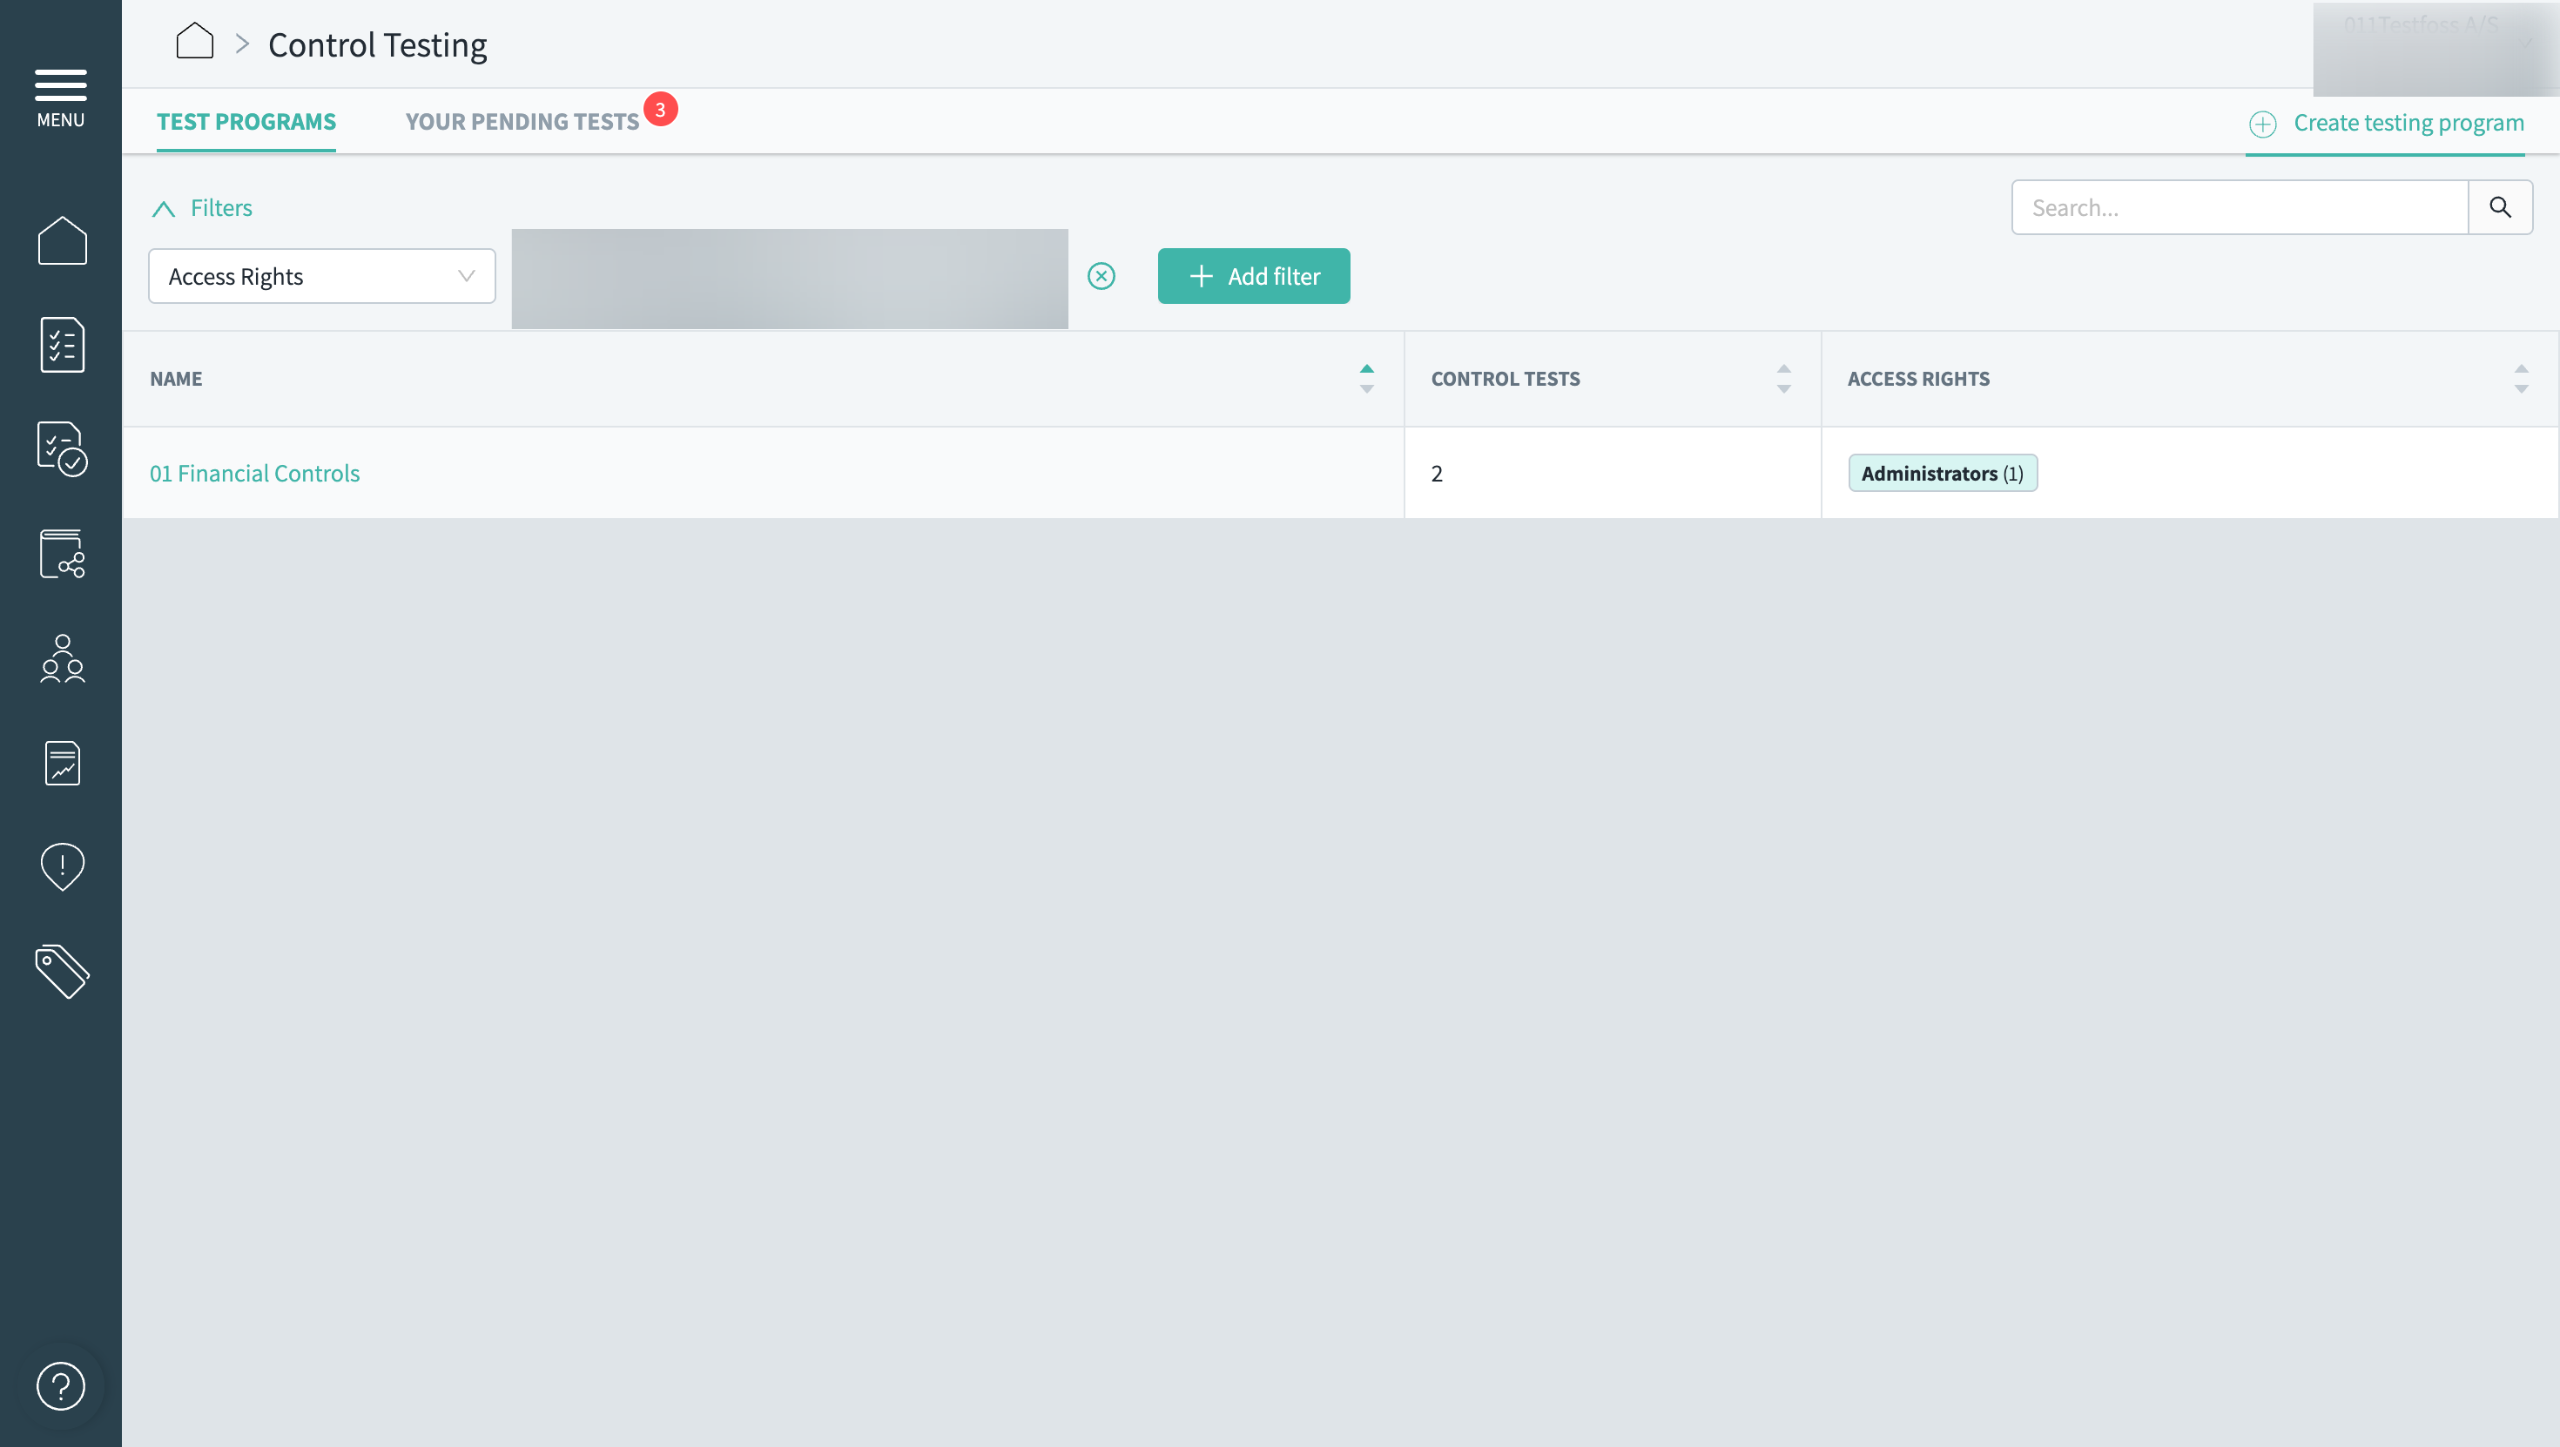Click the home icon in the sidebar
2560x1447 pixels.
click(x=62, y=241)
